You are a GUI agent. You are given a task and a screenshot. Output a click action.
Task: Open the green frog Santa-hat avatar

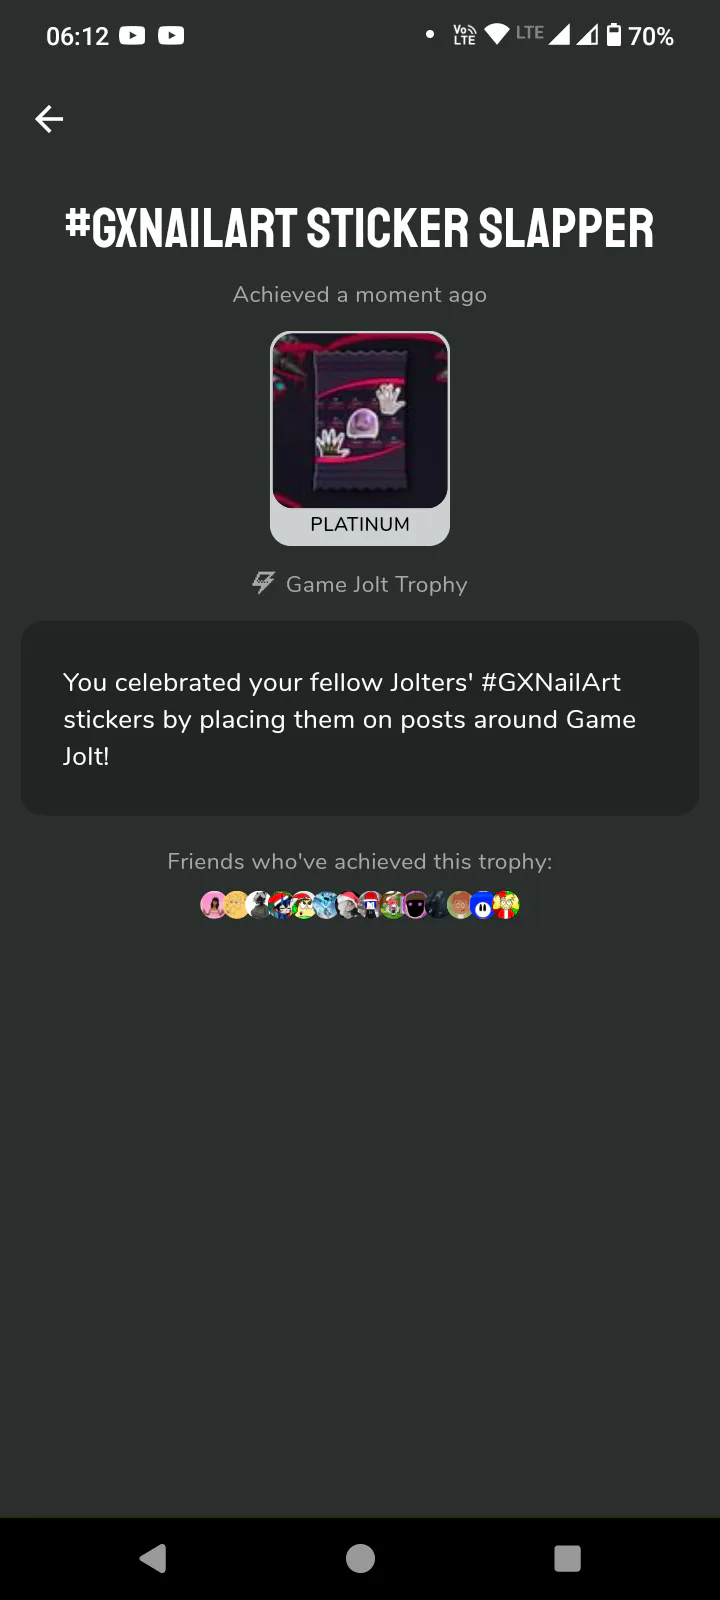tap(302, 905)
